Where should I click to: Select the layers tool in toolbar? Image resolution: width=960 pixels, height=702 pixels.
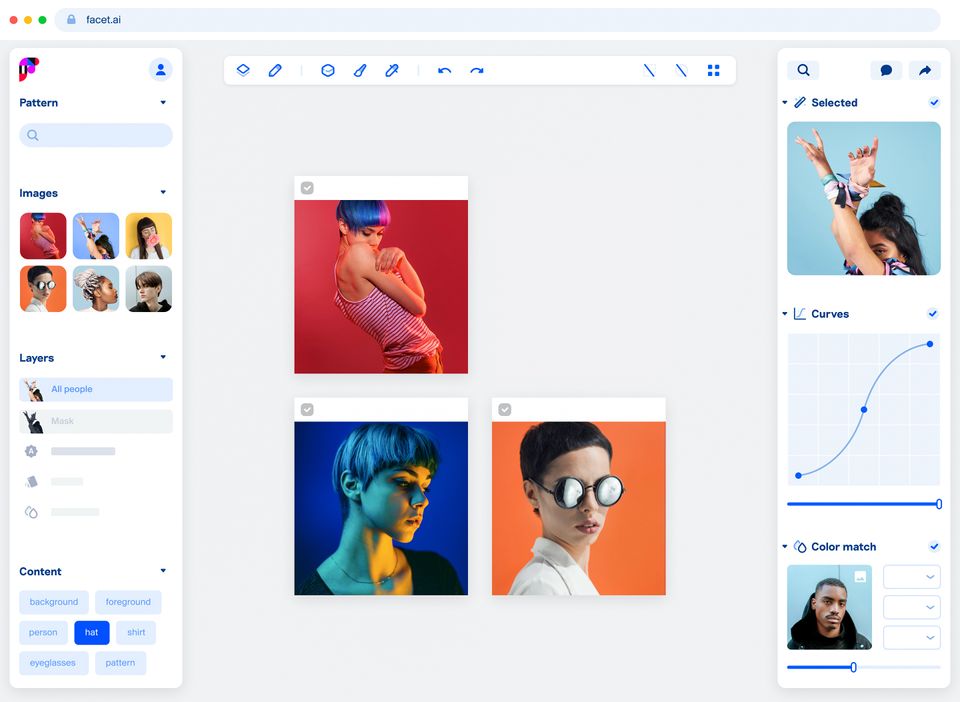click(x=243, y=70)
